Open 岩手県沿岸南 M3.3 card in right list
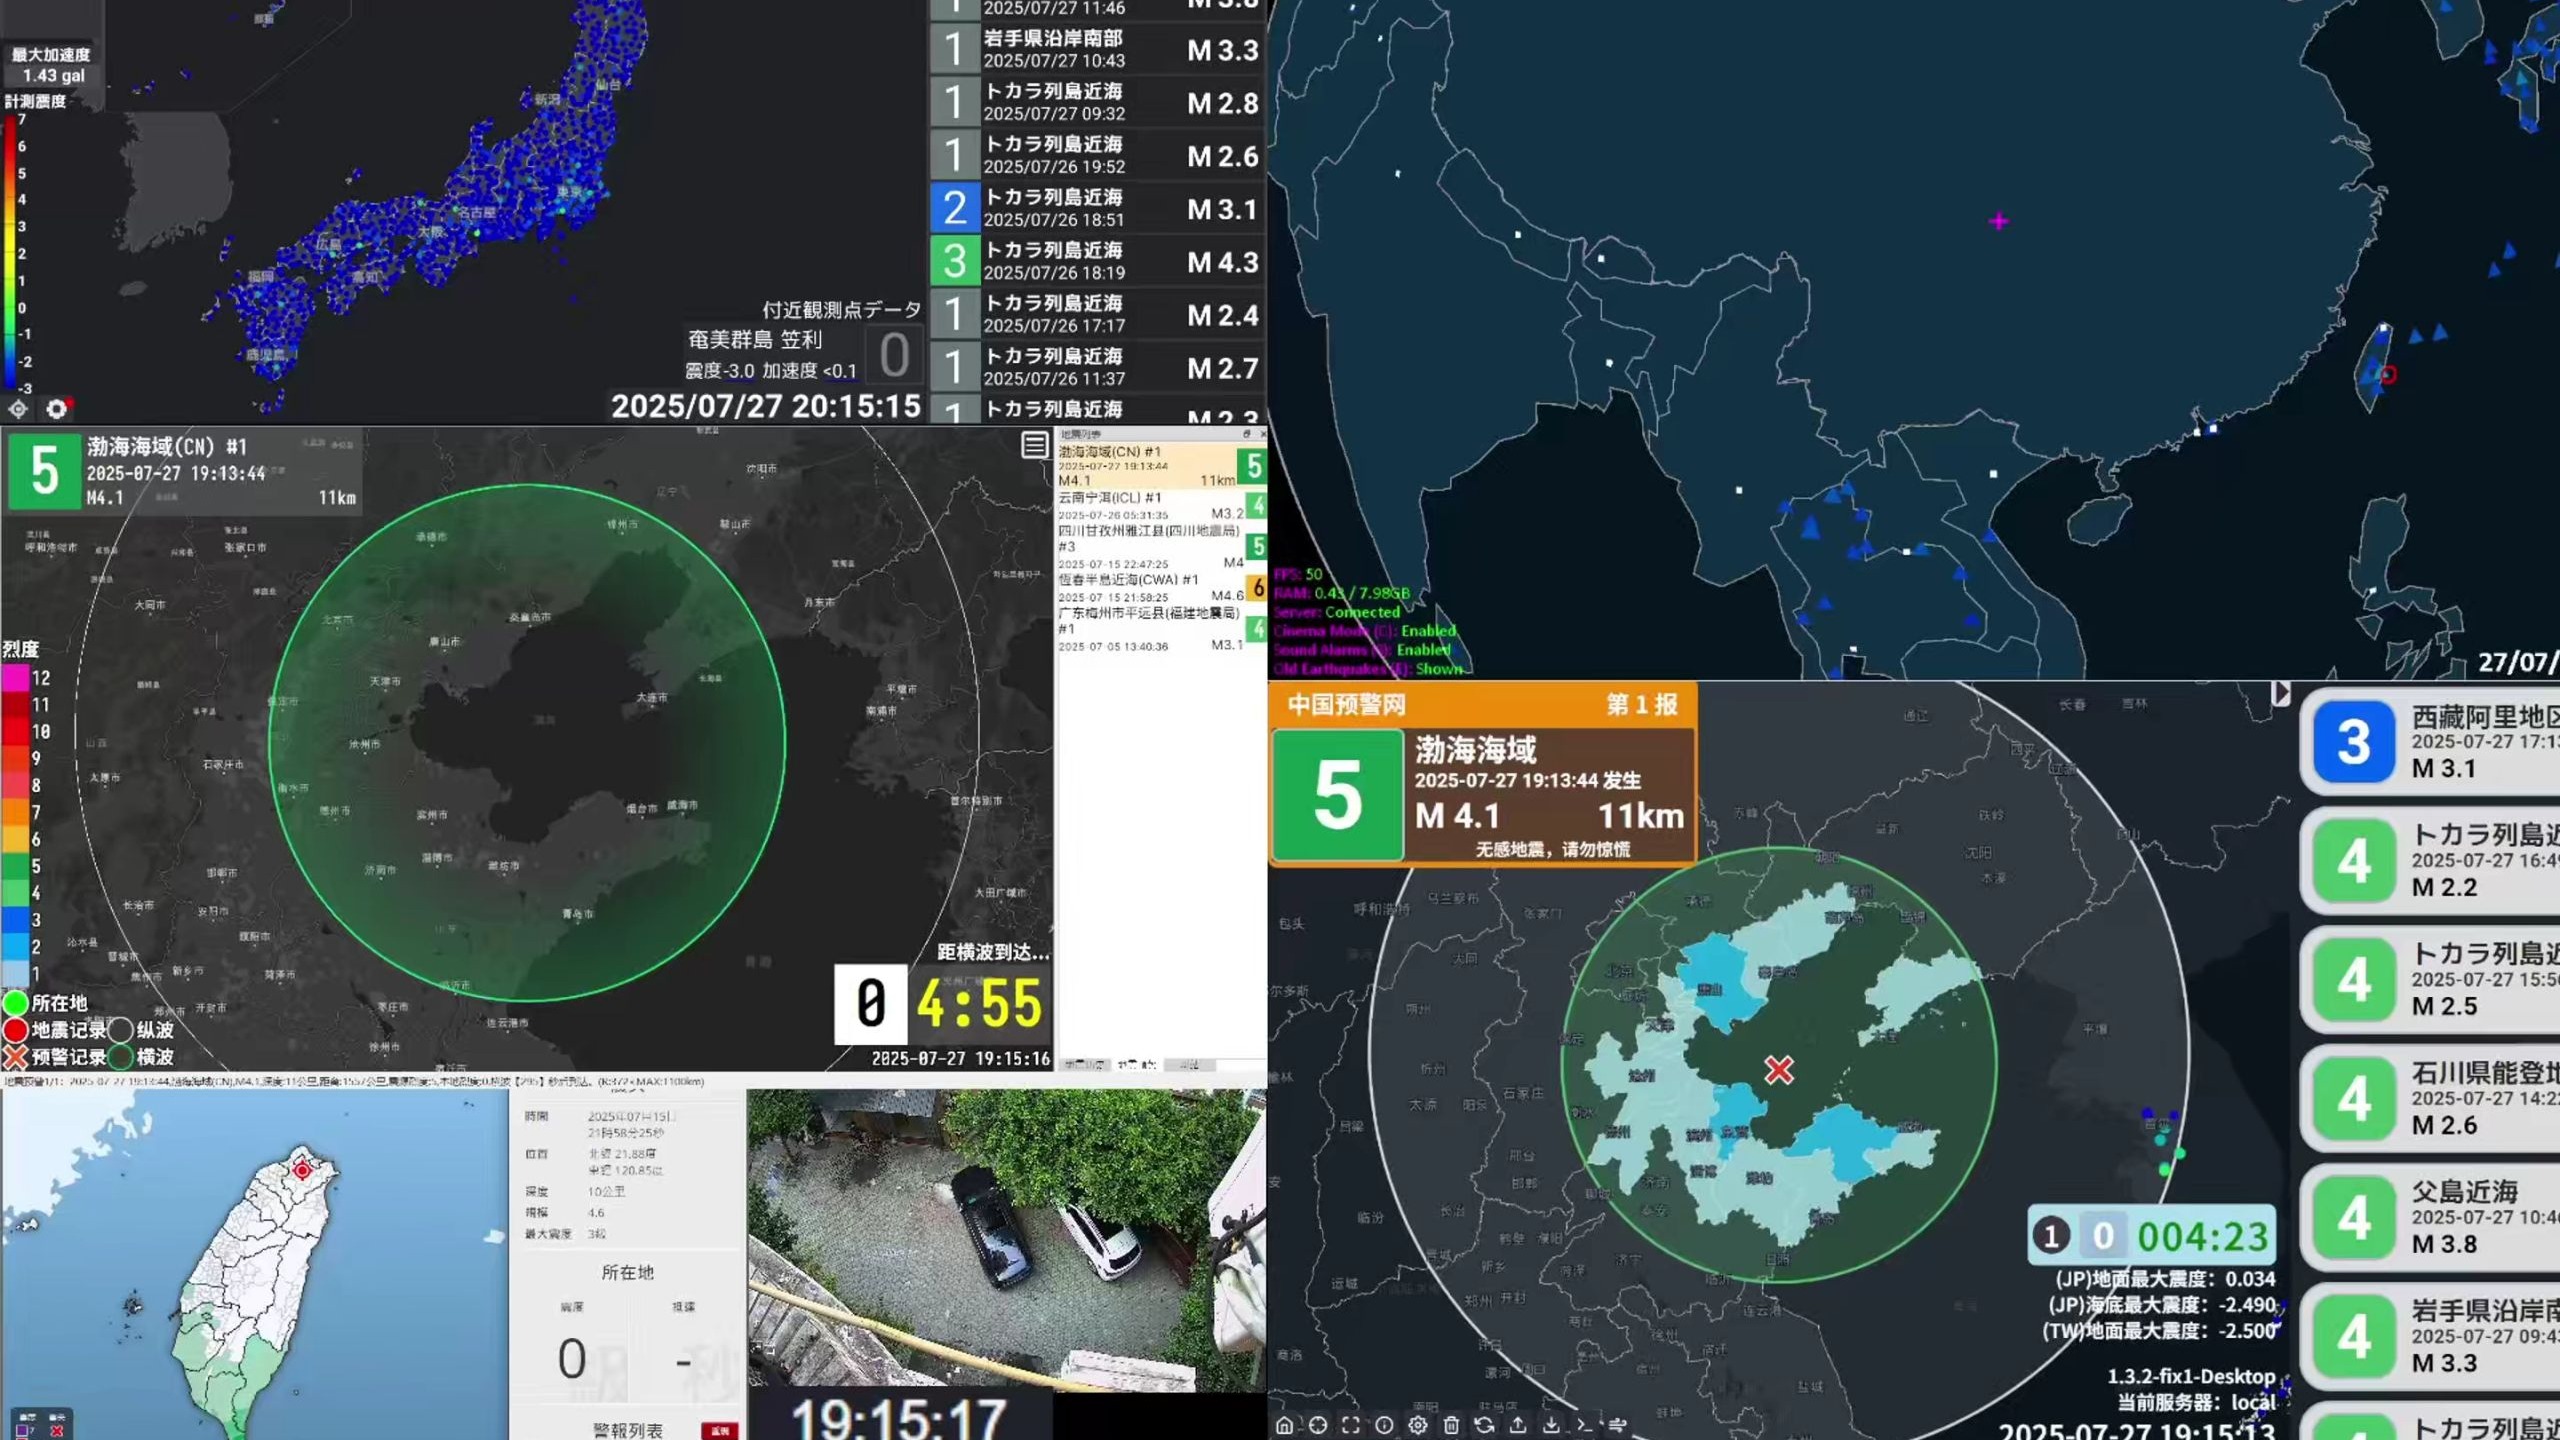This screenshot has width=2560, height=1440. tap(2432, 1337)
